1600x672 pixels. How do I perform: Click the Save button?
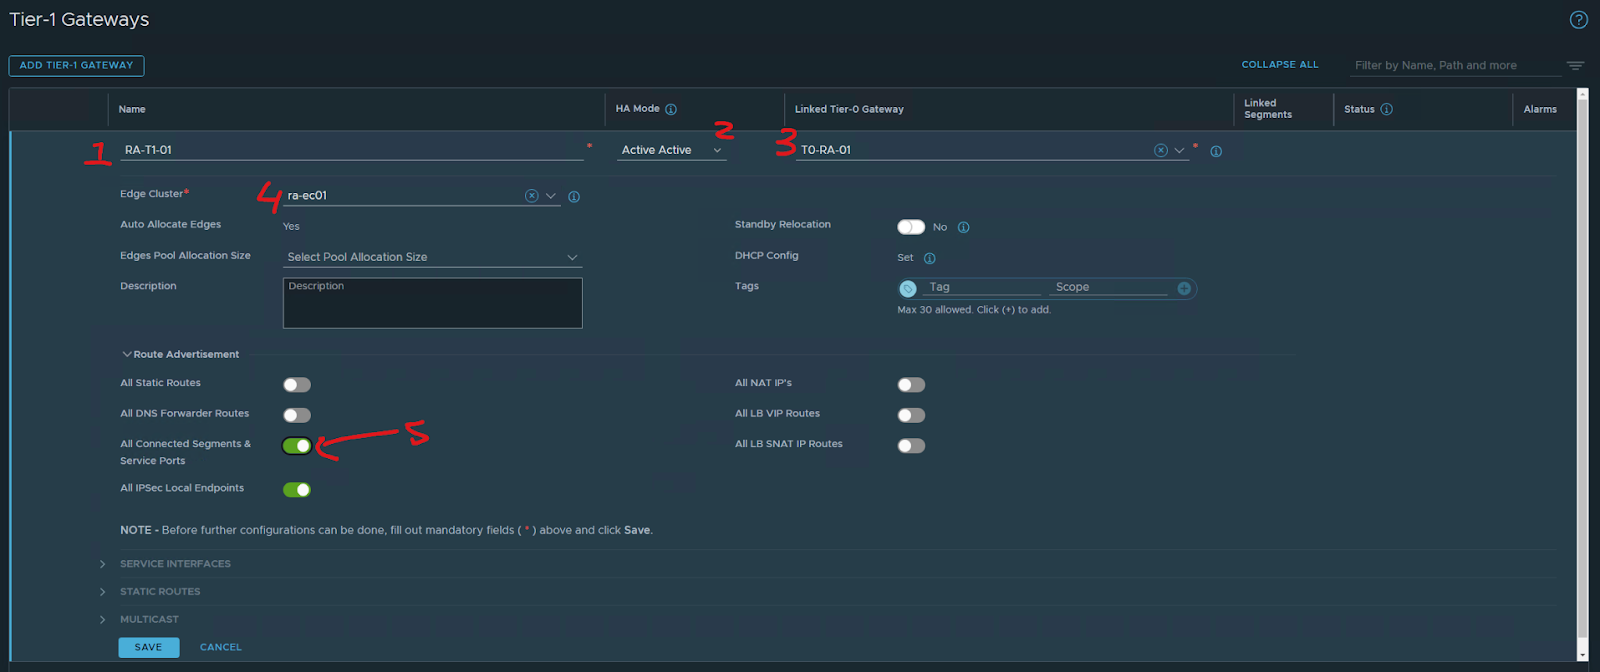click(x=148, y=647)
